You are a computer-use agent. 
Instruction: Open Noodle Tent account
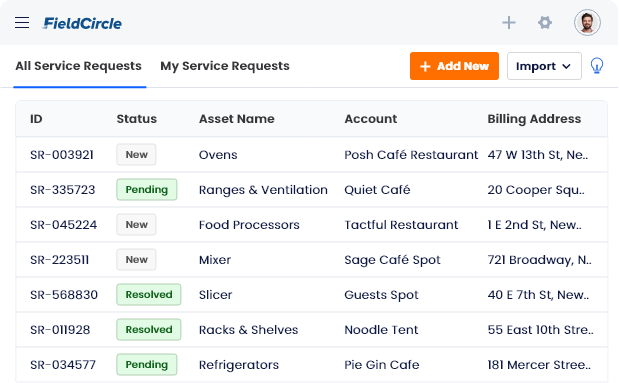tap(381, 330)
